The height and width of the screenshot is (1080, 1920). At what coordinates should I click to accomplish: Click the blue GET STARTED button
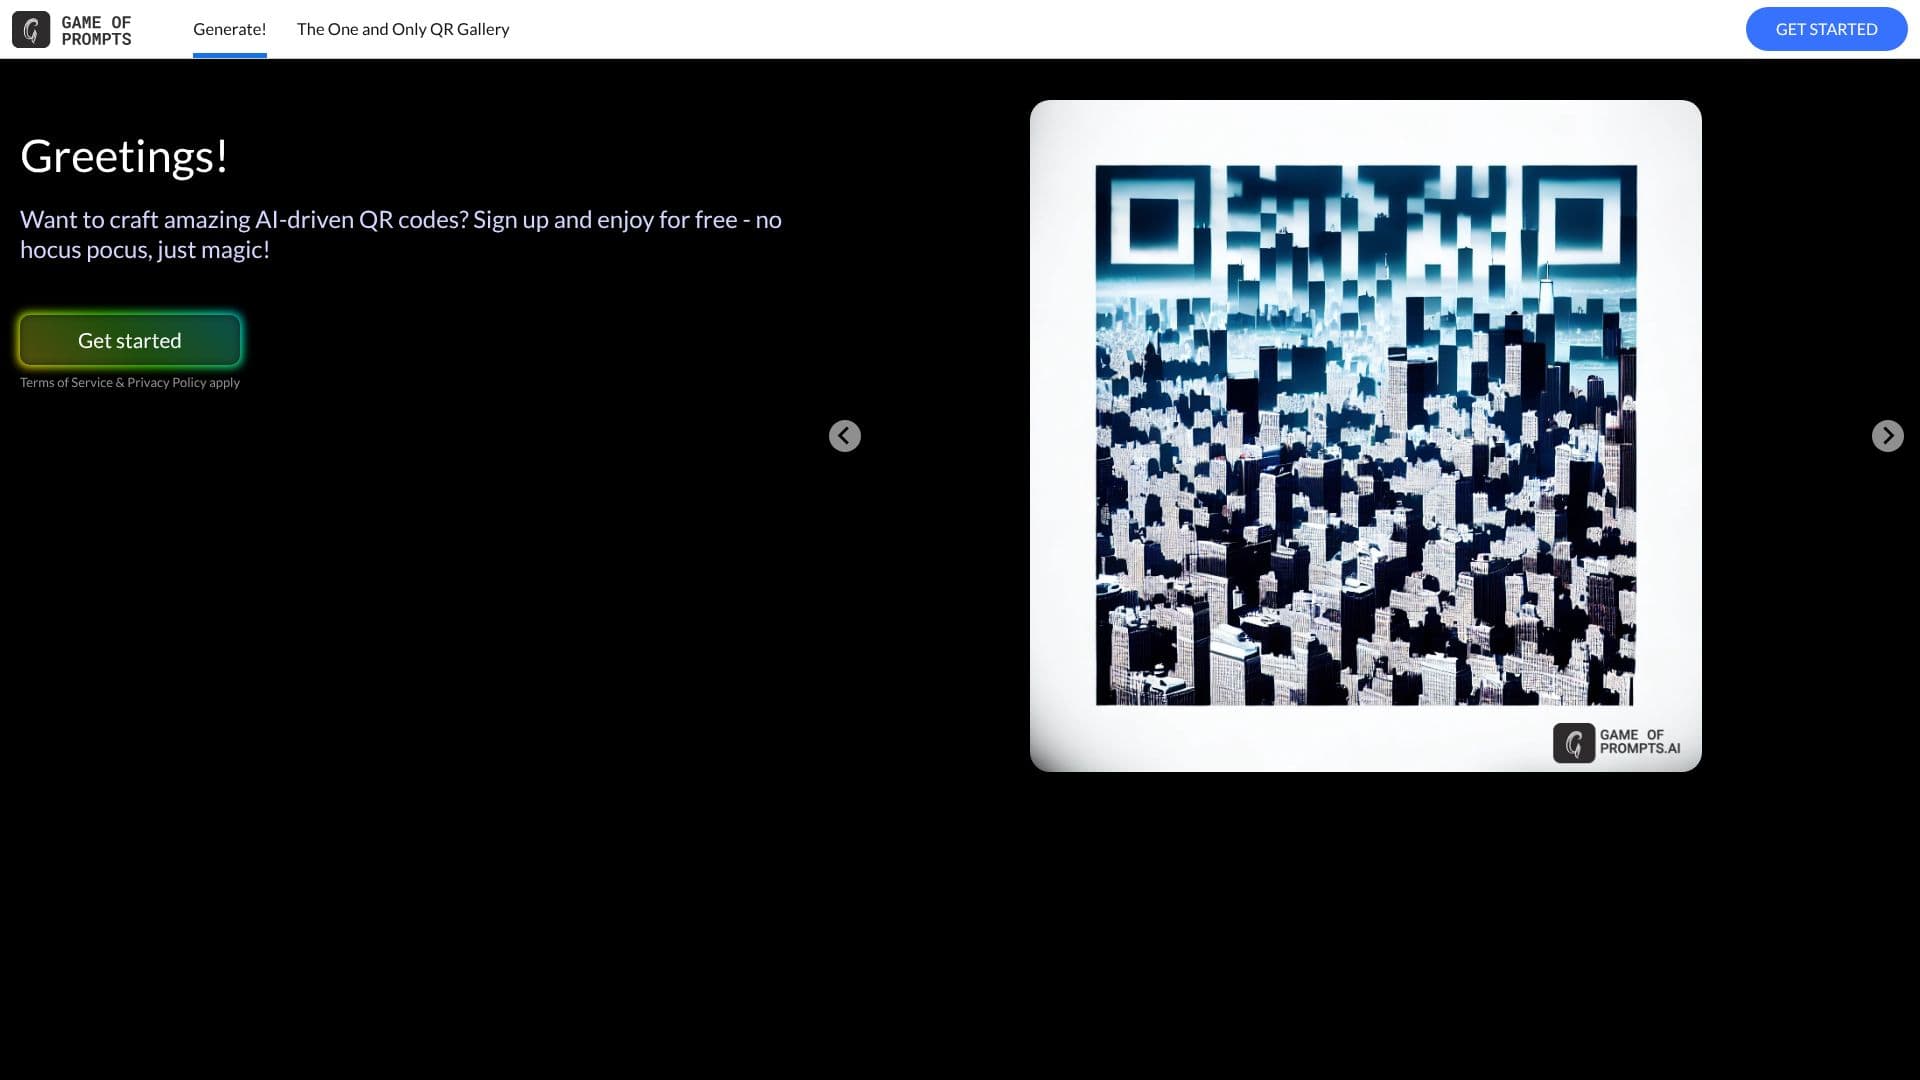1826,29
